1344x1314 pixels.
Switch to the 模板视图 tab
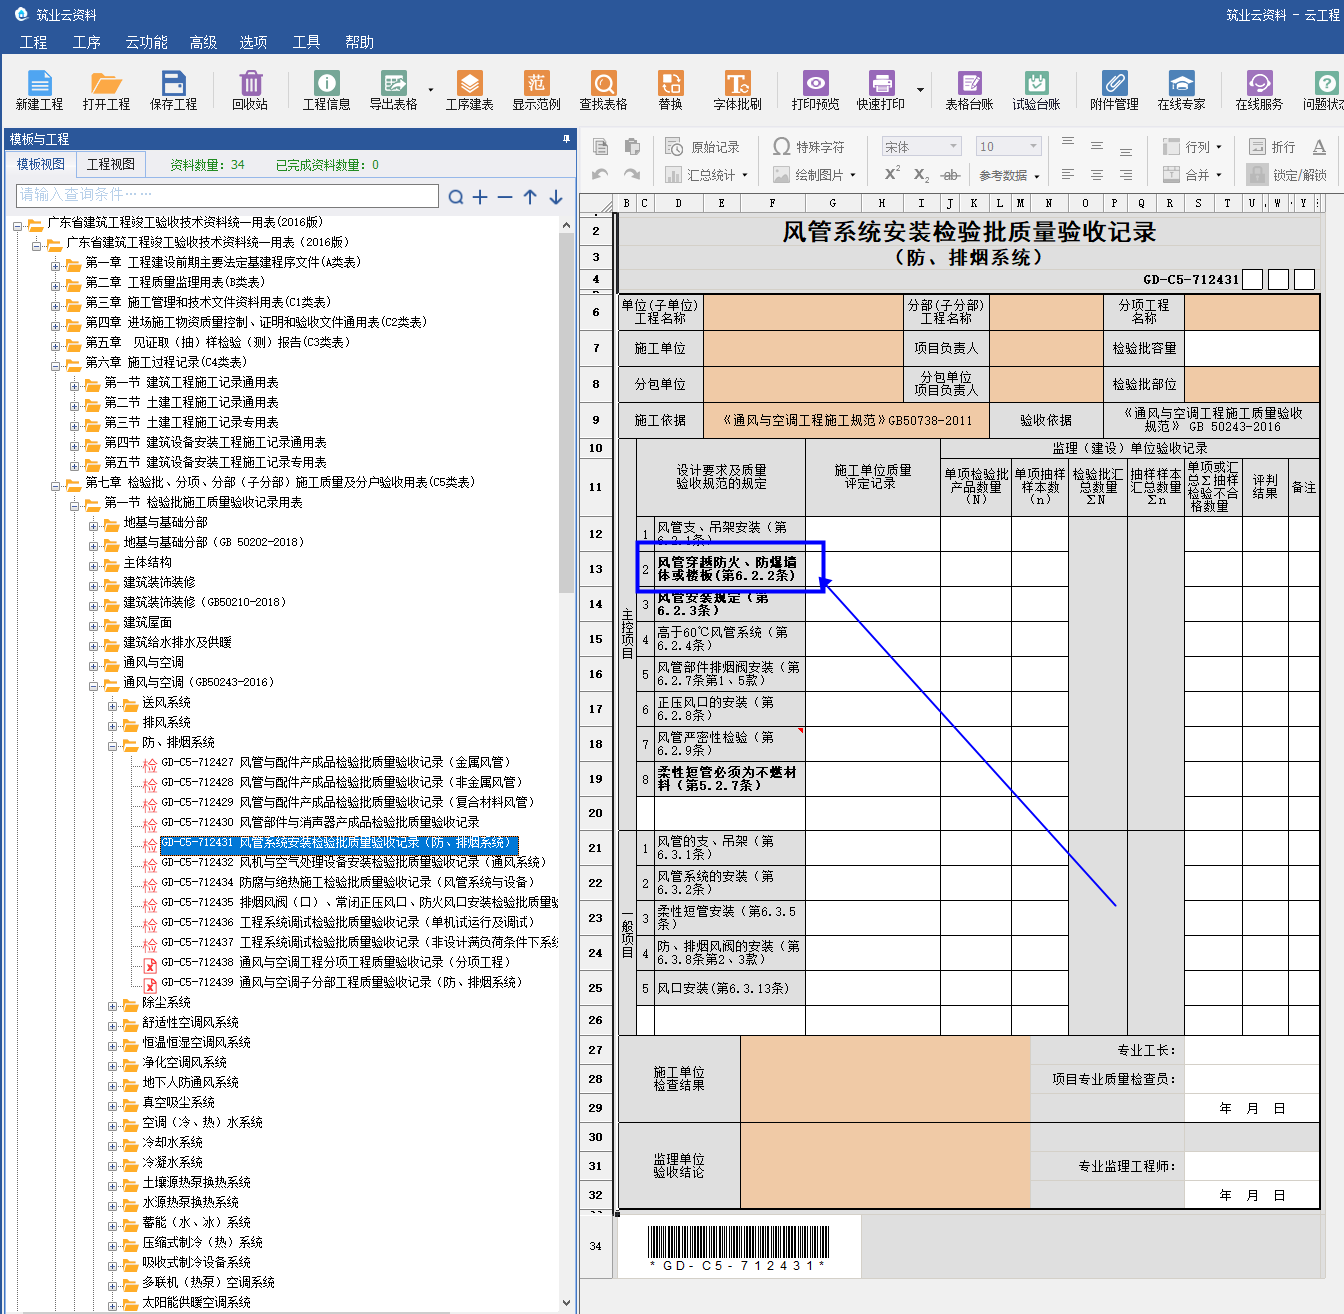coord(41,164)
